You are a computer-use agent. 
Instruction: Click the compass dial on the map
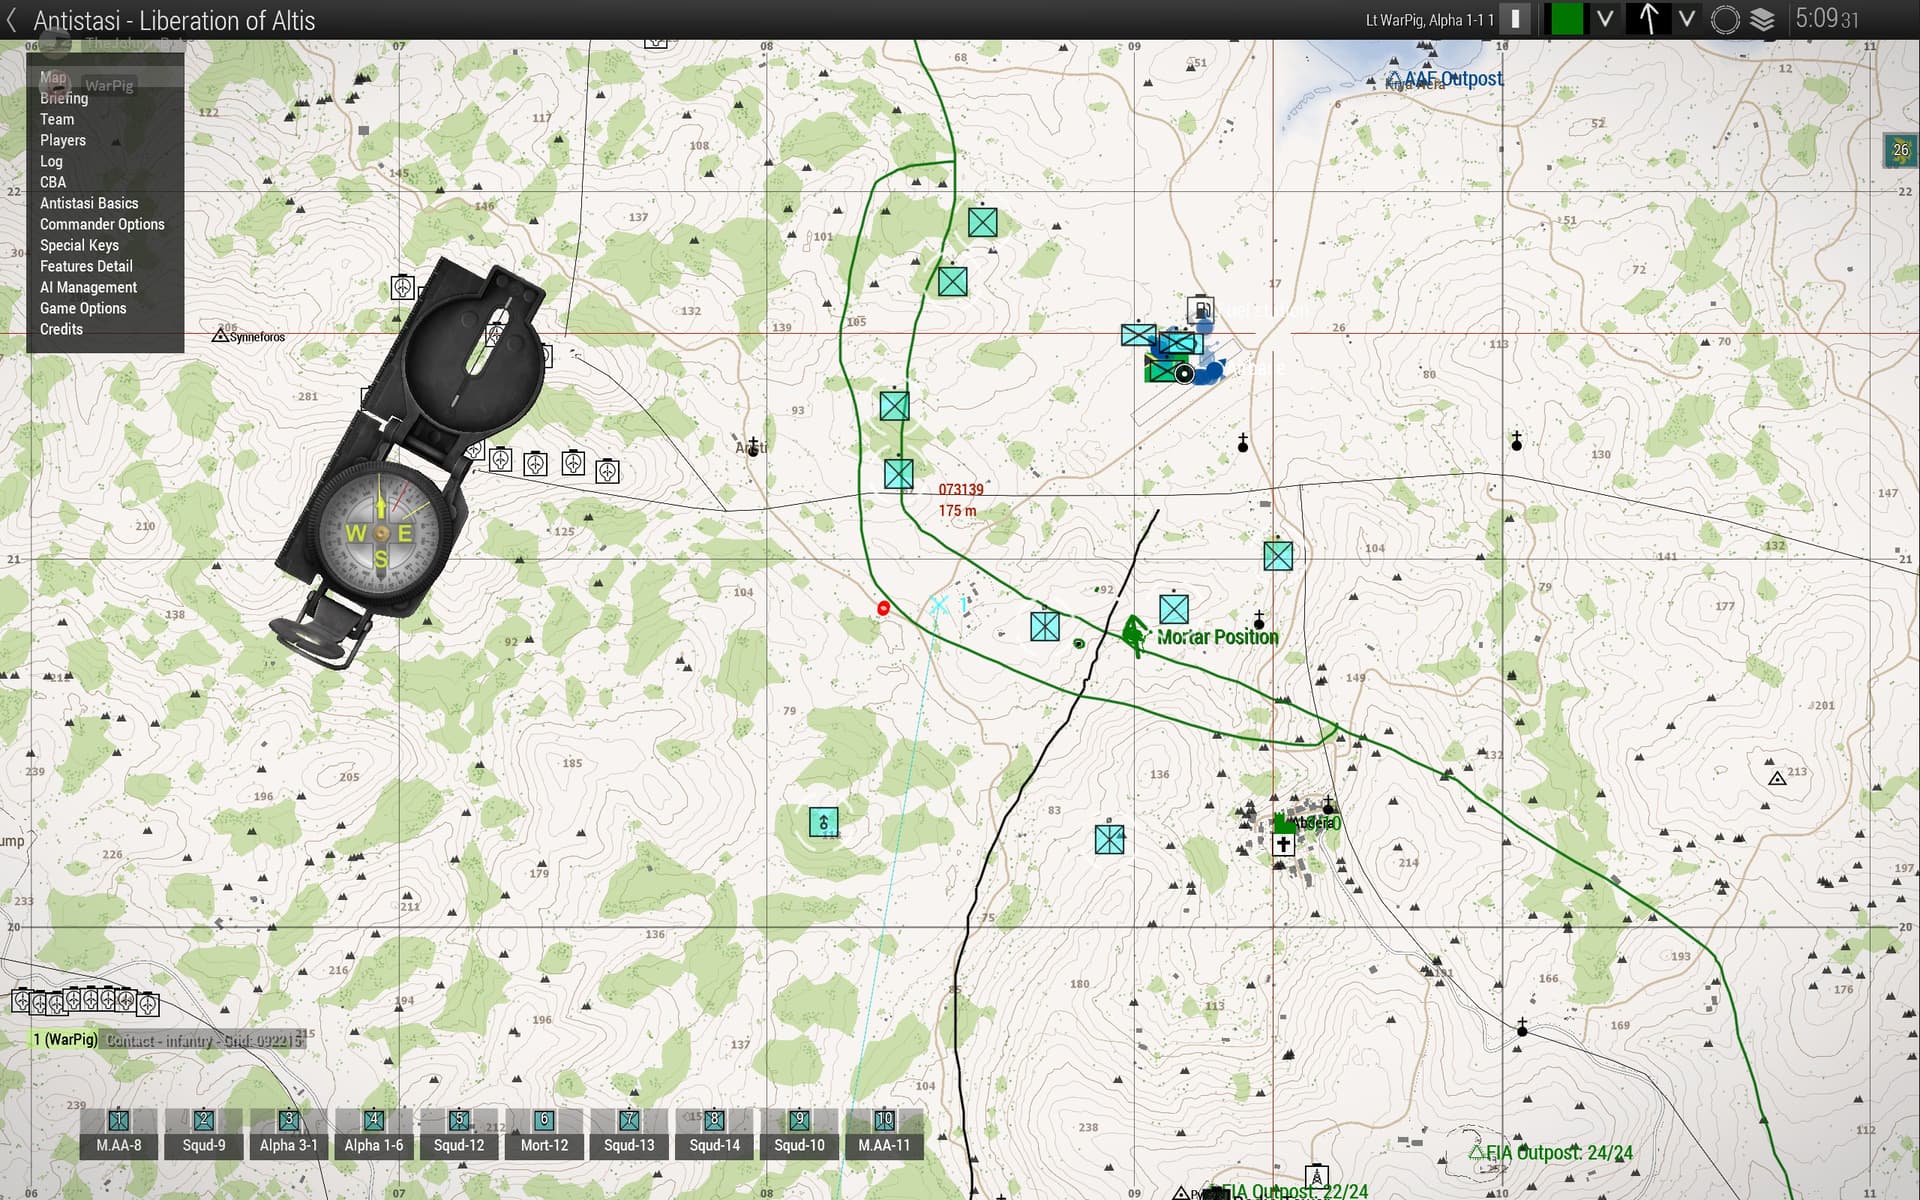pyautogui.click(x=379, y=534)
